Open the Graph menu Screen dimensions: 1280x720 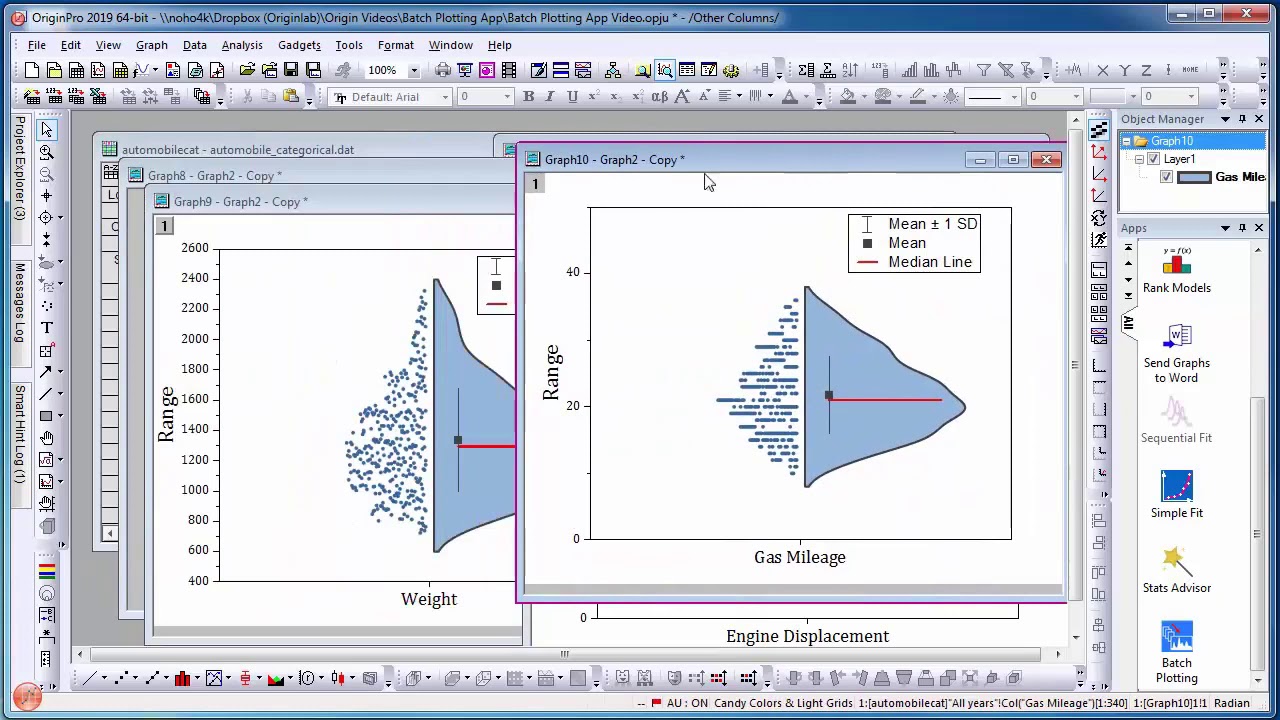click(152, 45)
